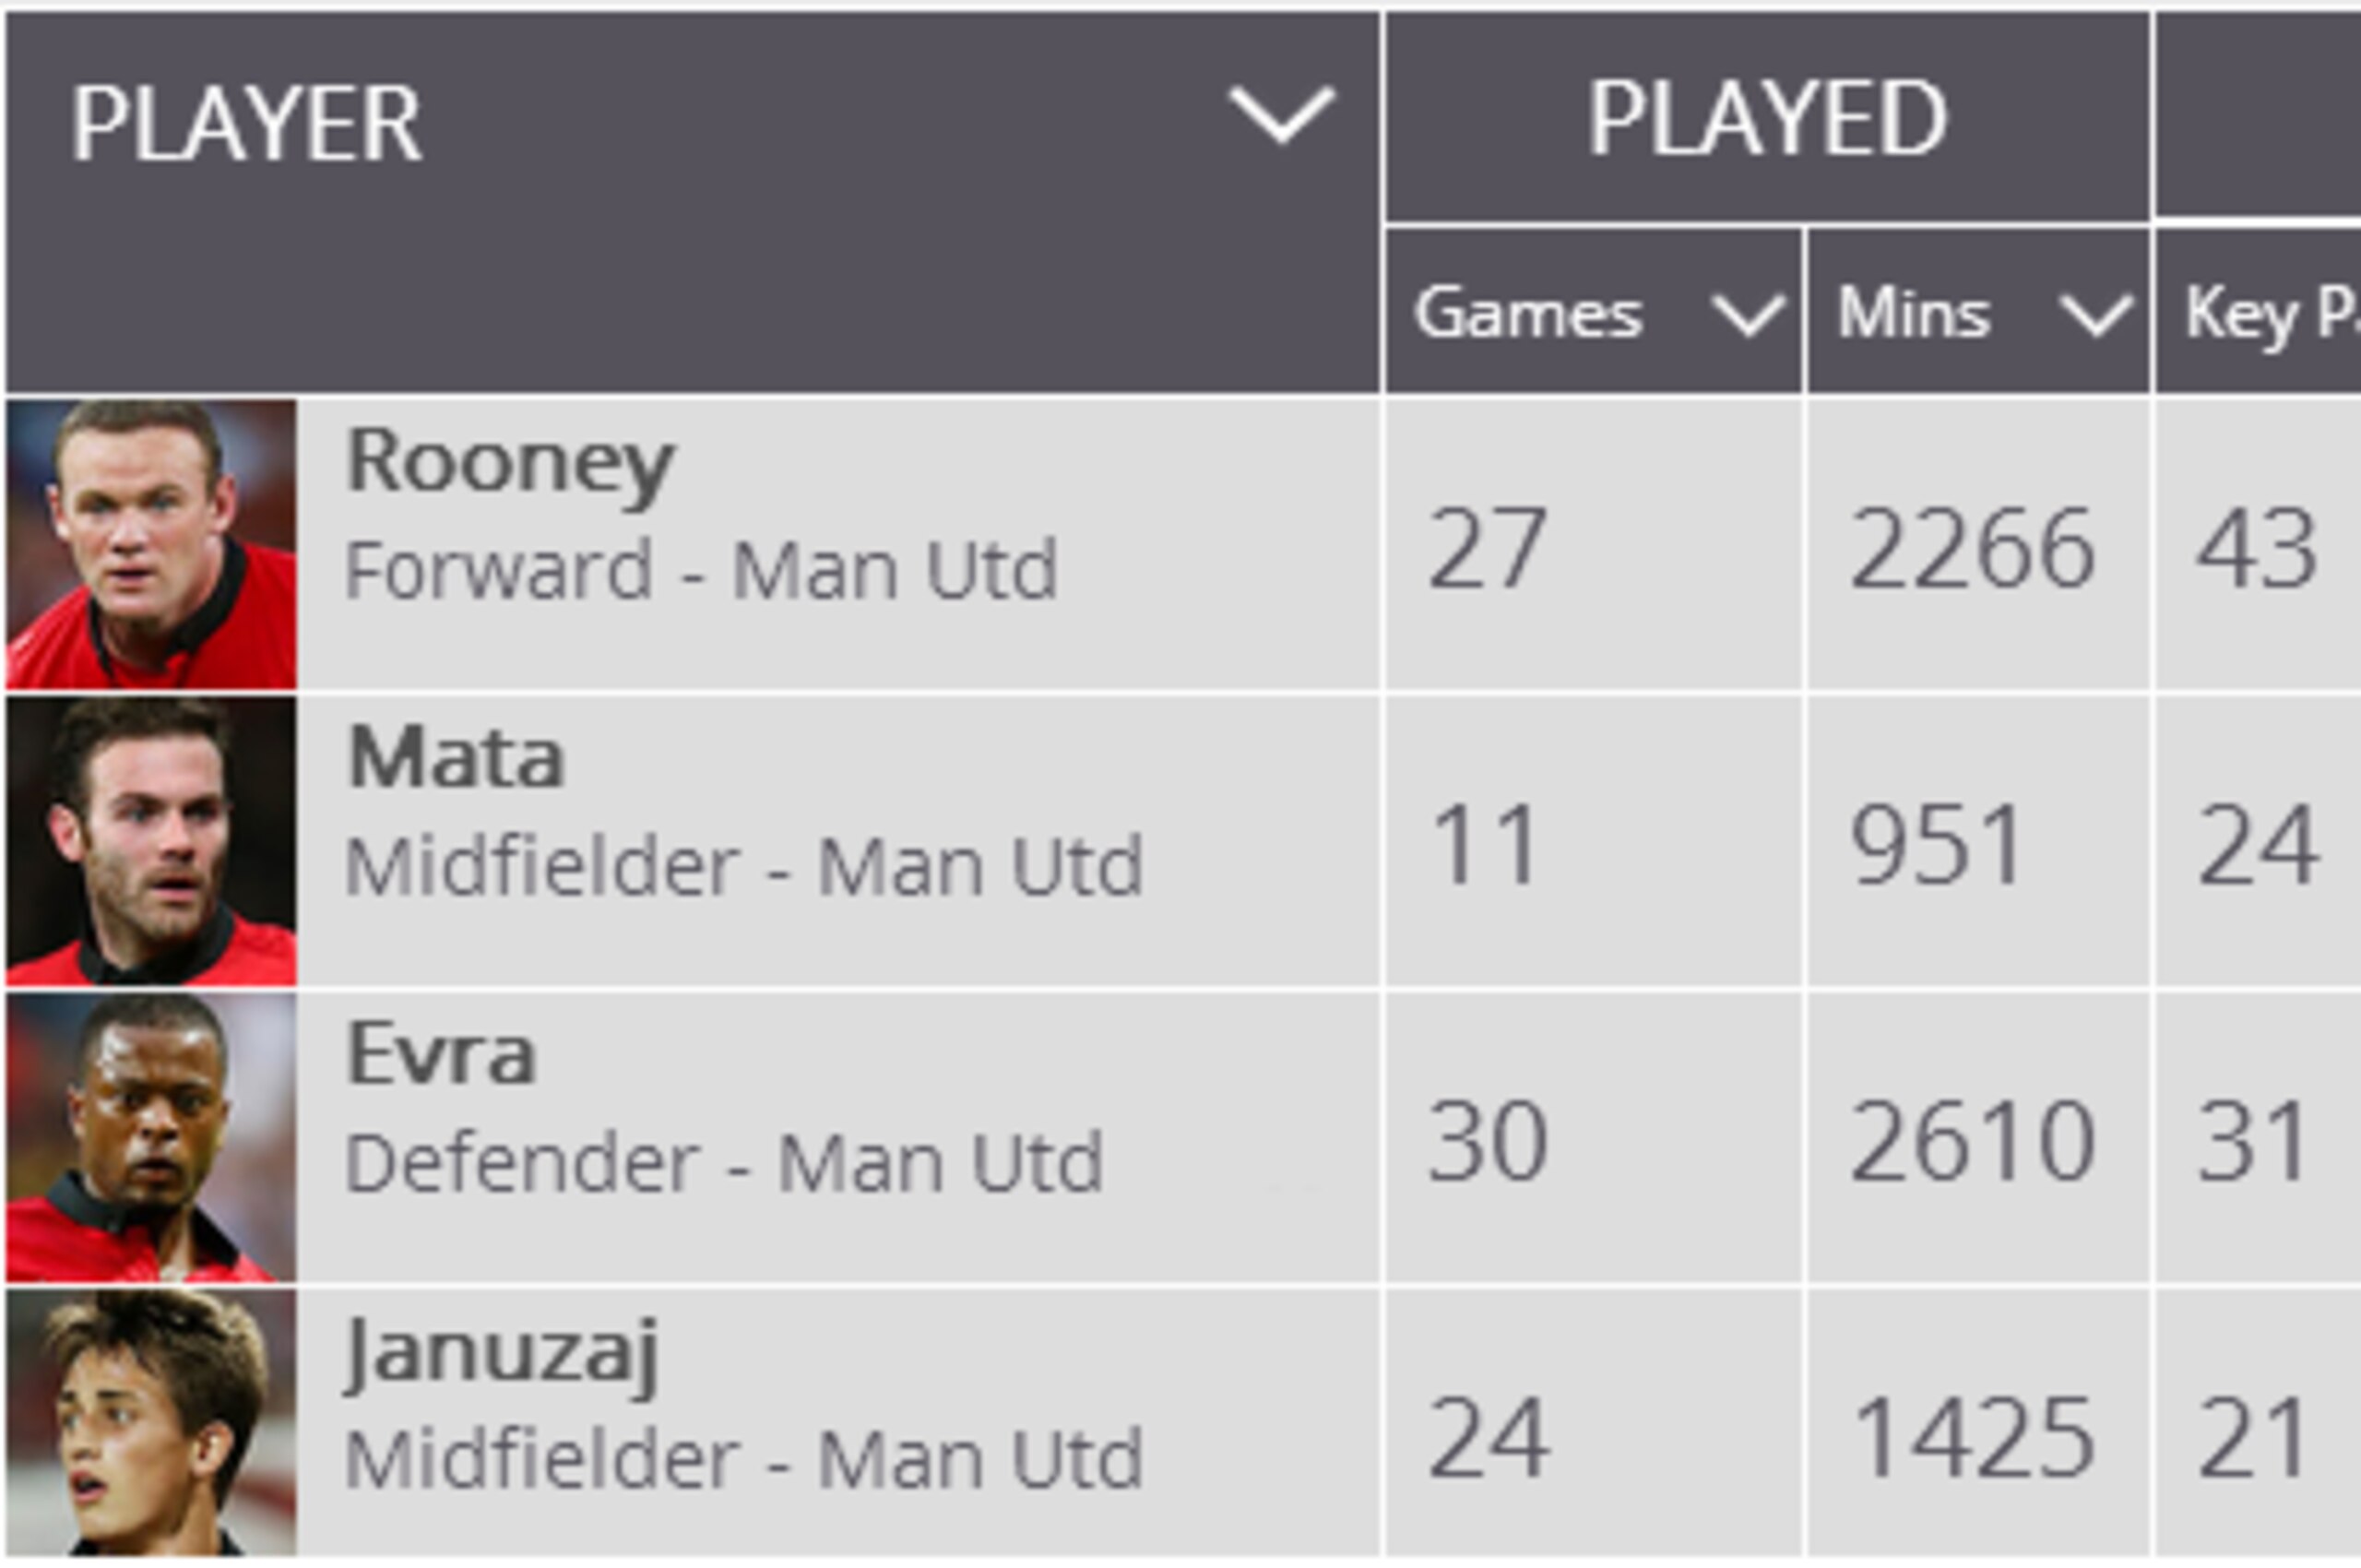Screen dimensions: 2361x1568
Task: Select Mata's 24 key passes cell
Action: (x=2258, y=841)
